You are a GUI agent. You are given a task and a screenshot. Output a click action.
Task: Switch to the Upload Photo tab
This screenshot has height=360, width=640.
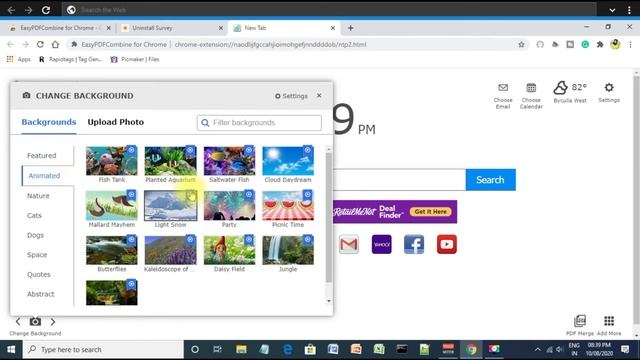(x=116, y=122)
